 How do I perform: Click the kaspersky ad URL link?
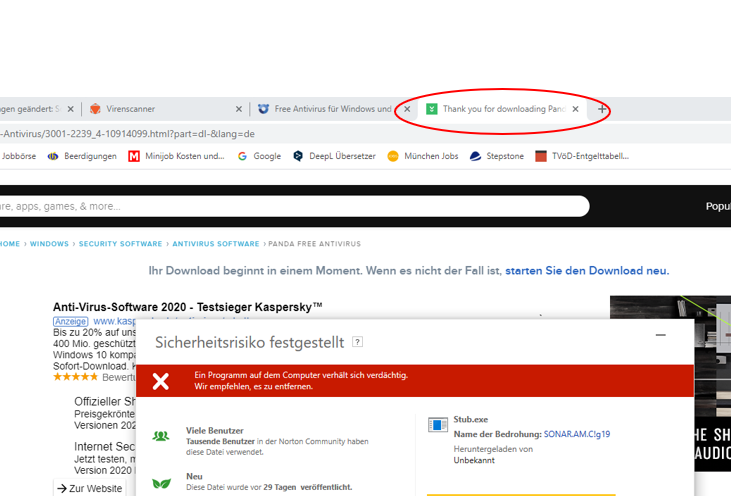click(114, 321)
